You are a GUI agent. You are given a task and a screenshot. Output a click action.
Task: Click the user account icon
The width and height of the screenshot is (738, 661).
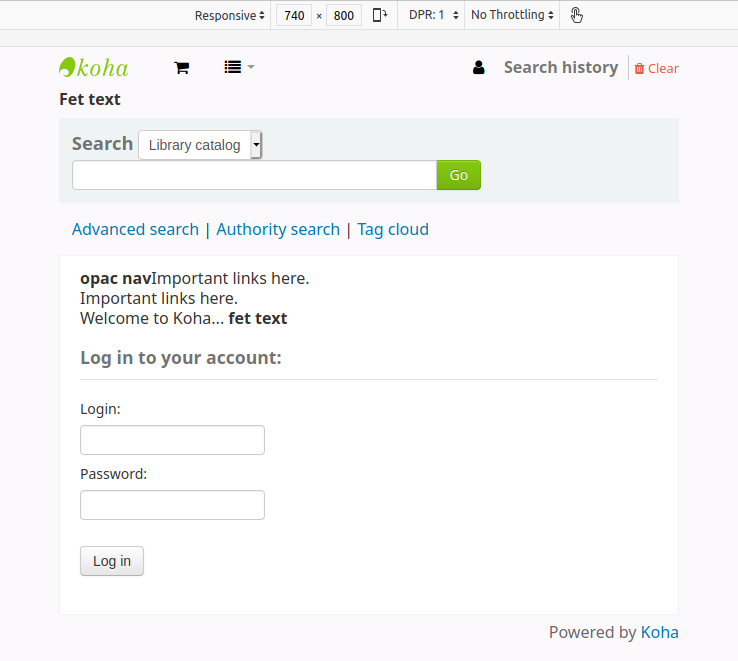click(479, 68)
